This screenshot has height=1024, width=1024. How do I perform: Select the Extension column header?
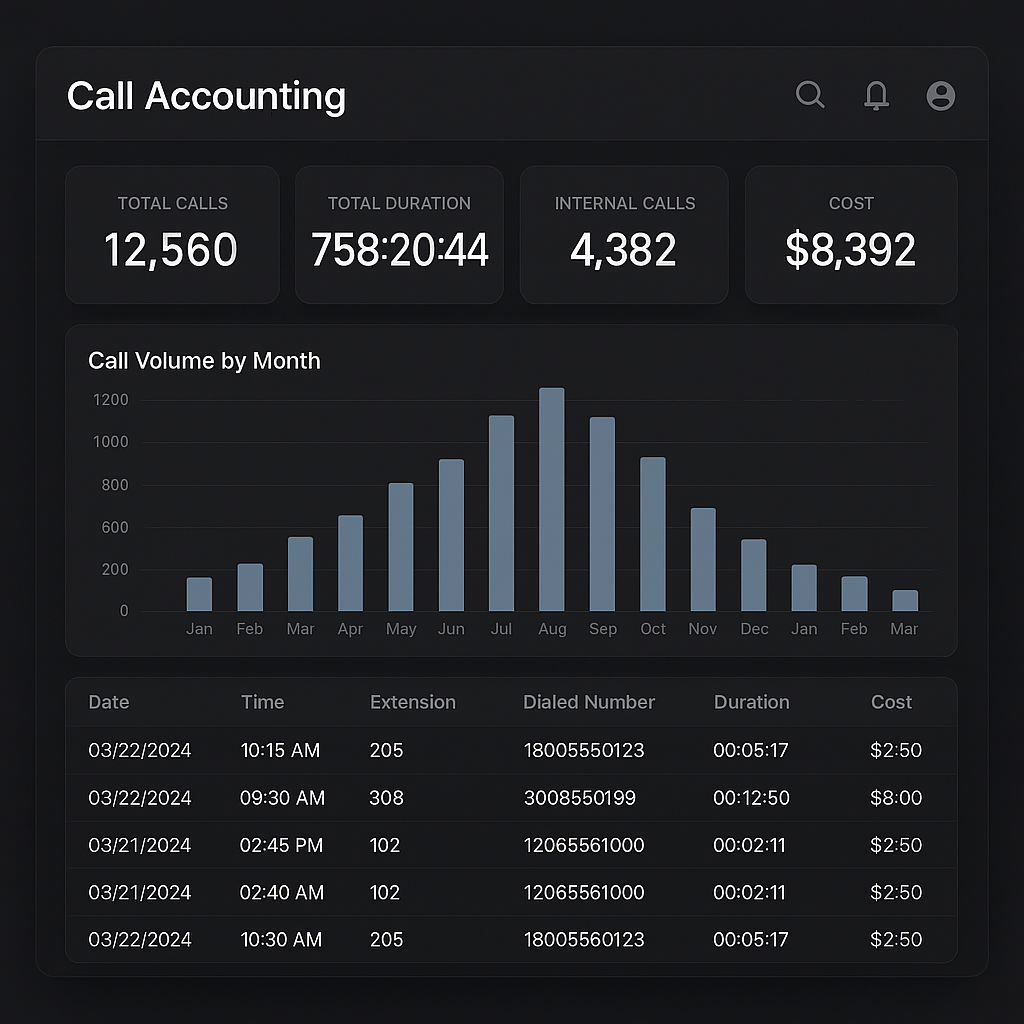[413, 702]
